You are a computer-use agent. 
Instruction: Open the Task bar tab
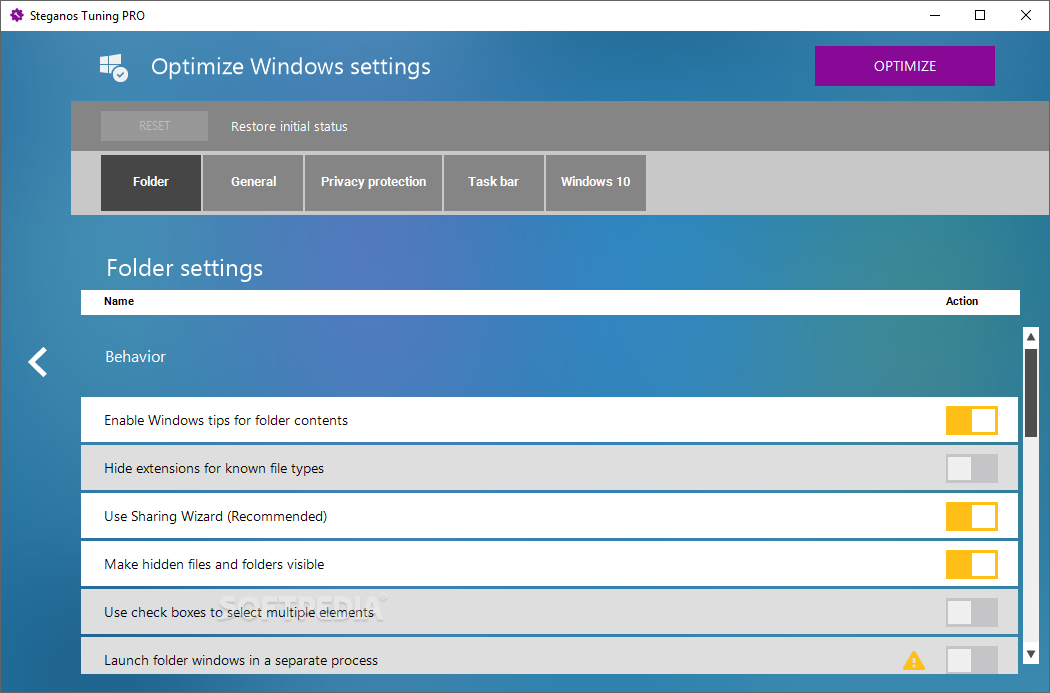coord(494,182)
